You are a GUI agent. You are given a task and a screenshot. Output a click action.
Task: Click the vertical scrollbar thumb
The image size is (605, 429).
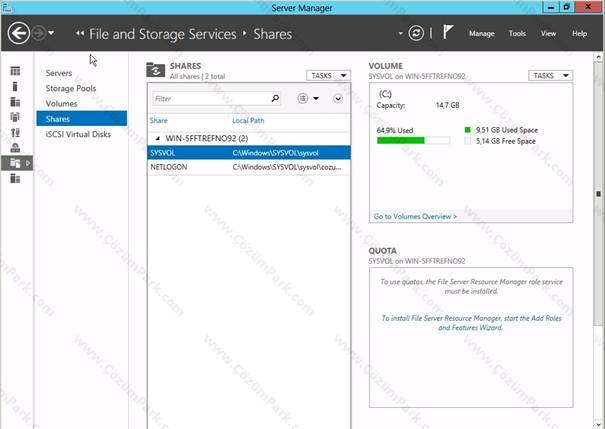[x=598, y=194]
